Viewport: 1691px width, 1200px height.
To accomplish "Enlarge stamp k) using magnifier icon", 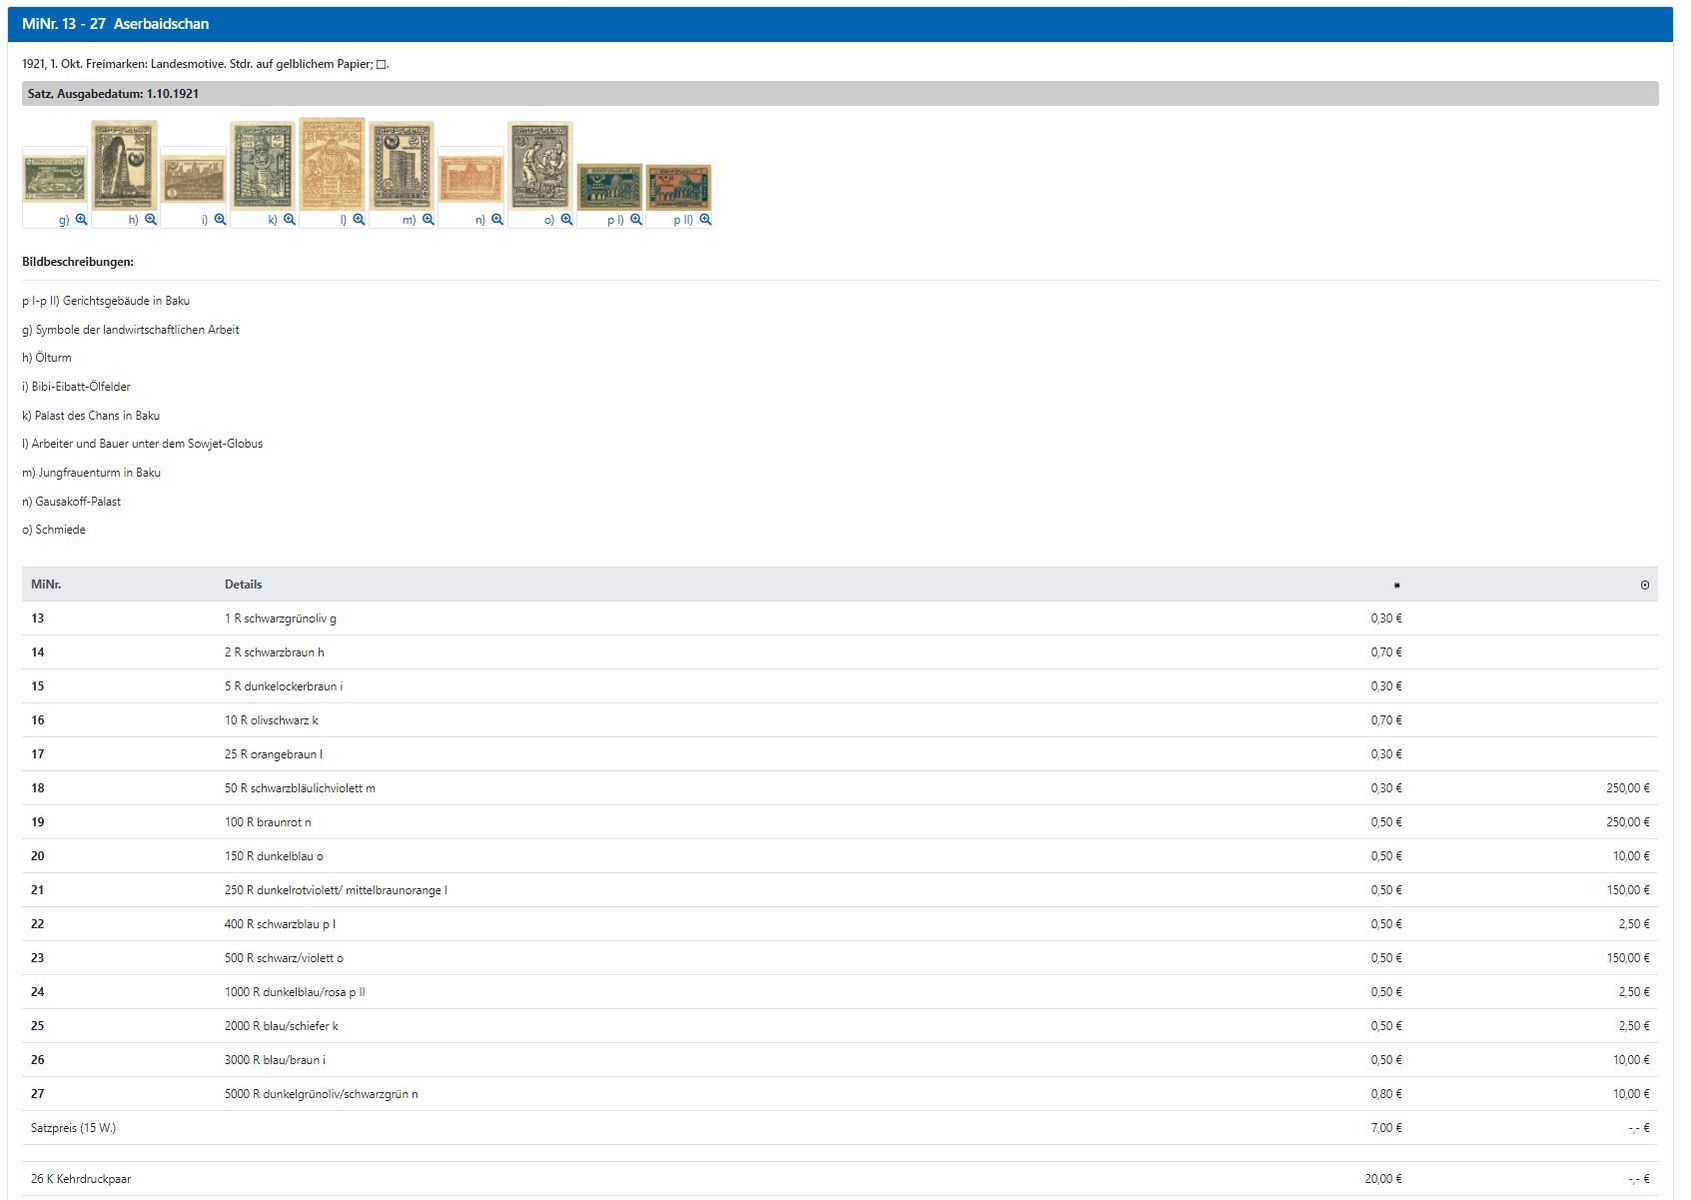I will [x=289, y=220].
